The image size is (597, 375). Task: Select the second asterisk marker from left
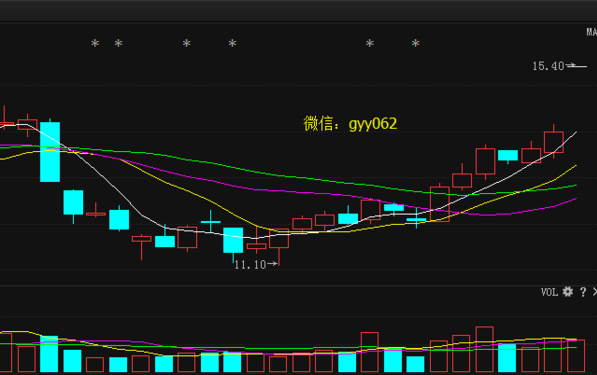(x=118, y=43)
